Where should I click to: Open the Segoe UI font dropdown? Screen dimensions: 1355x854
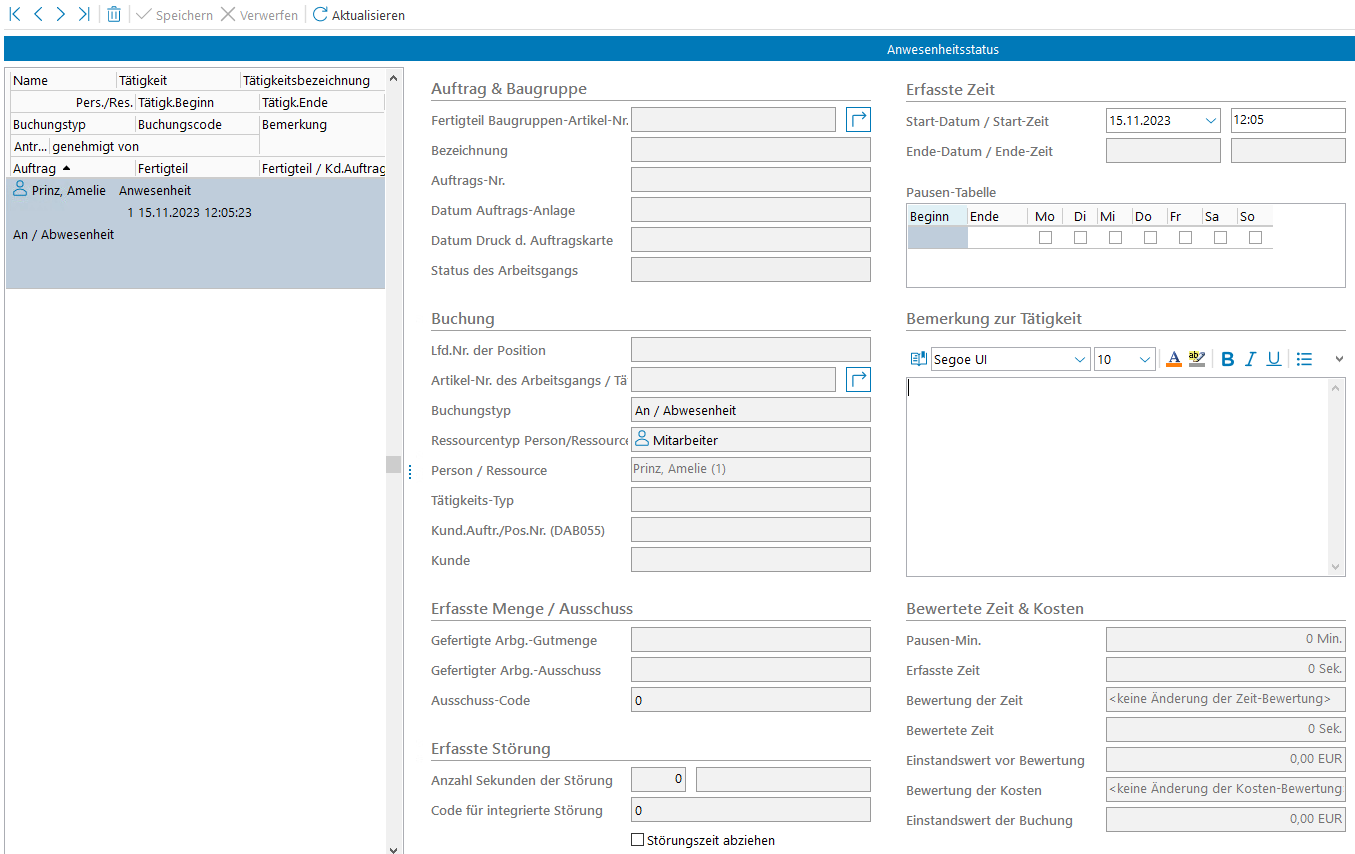(x=1079, y=360)
